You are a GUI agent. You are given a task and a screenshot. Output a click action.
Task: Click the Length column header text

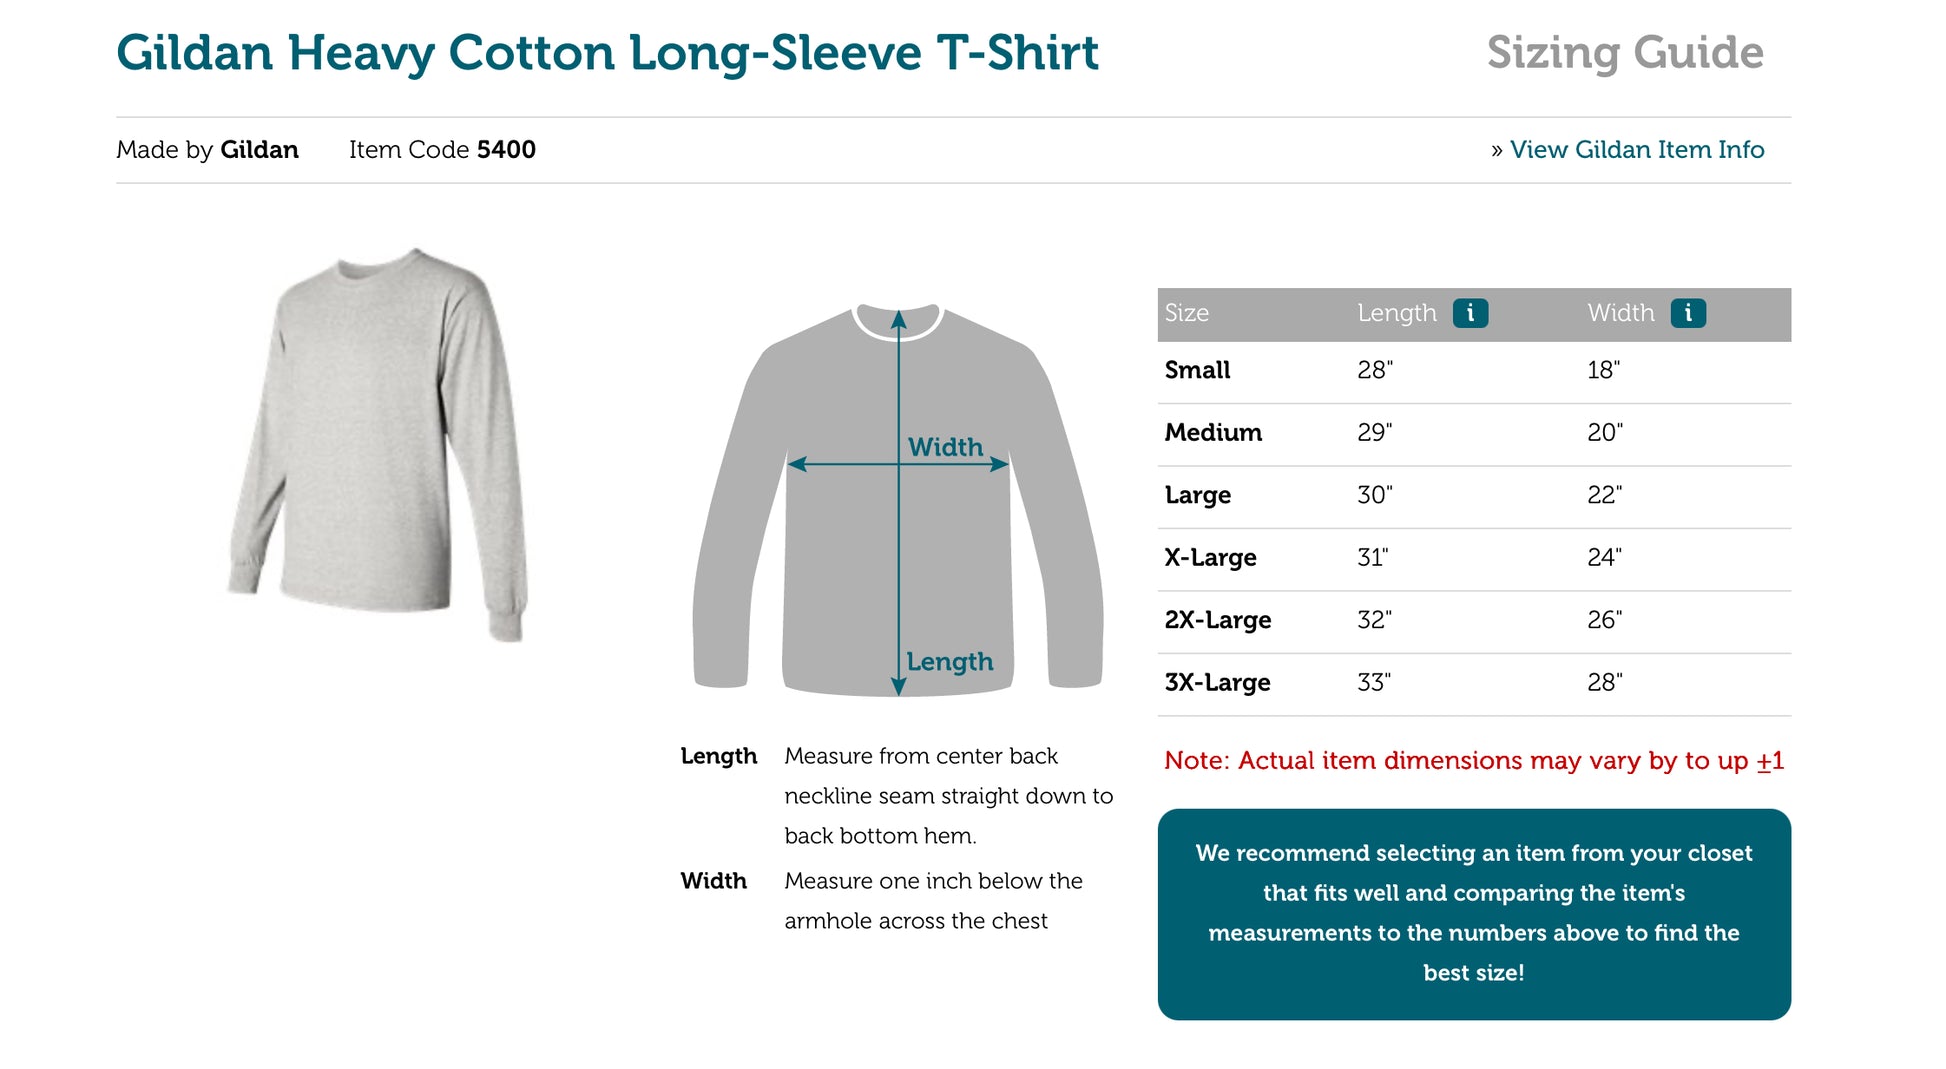1396,313
